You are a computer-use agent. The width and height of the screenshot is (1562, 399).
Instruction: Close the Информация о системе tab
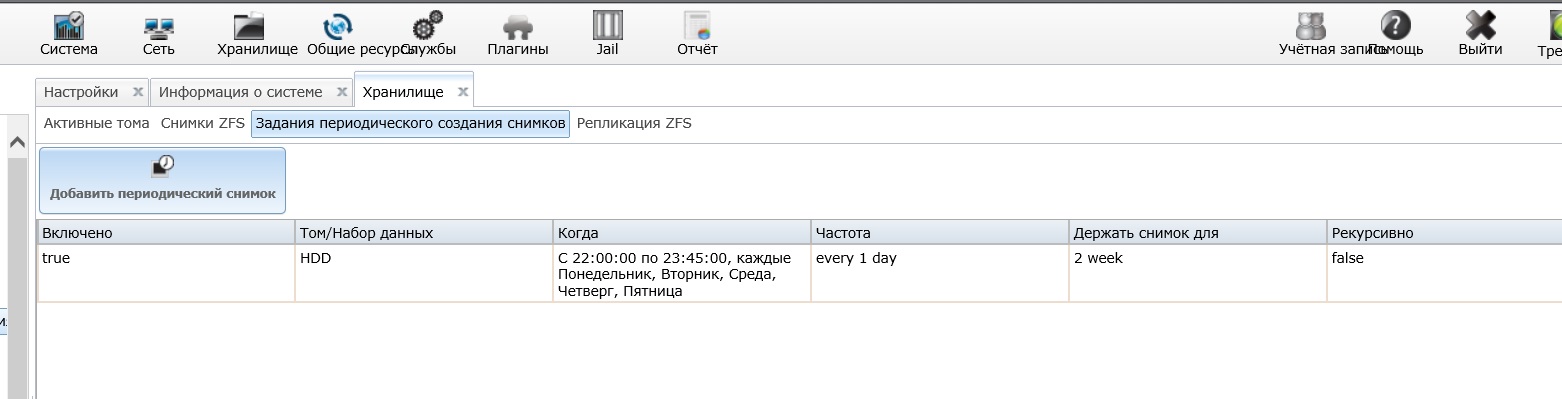coord(342,92)
